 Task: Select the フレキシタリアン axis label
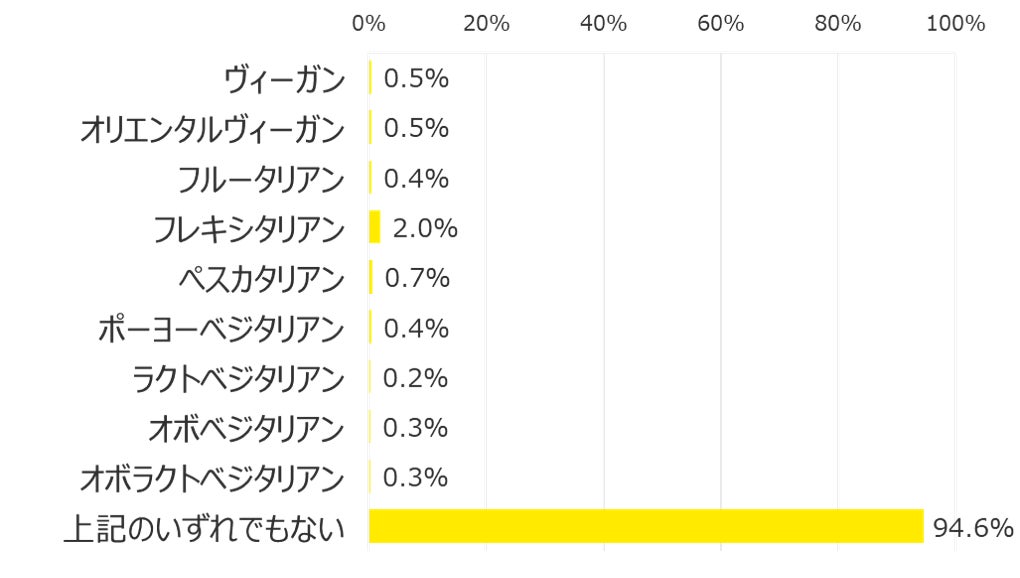(x=249, y=229)
